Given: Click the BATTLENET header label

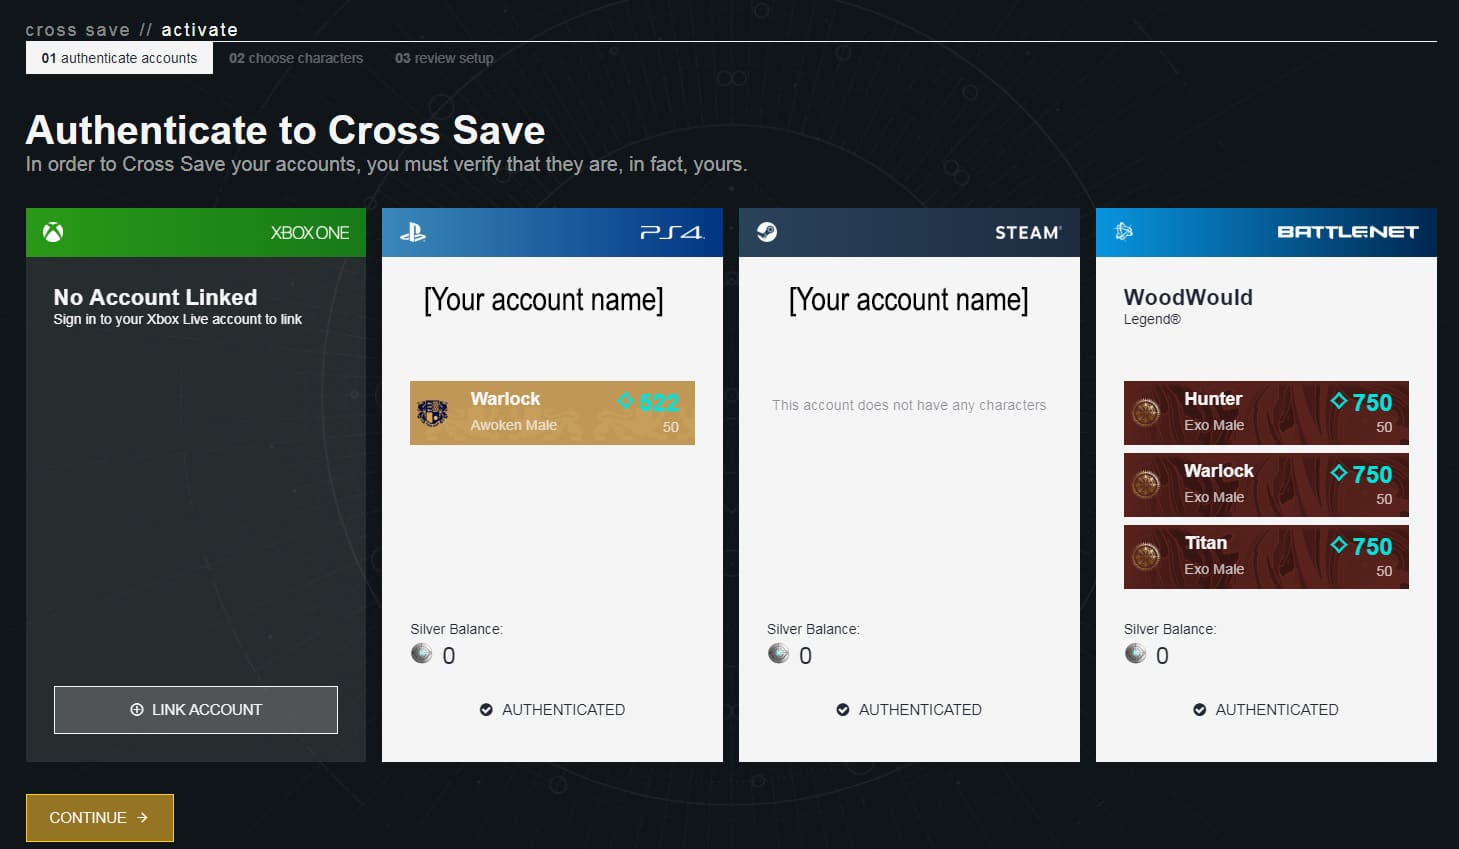Looking at the screenshot, I should [1348, 232].
